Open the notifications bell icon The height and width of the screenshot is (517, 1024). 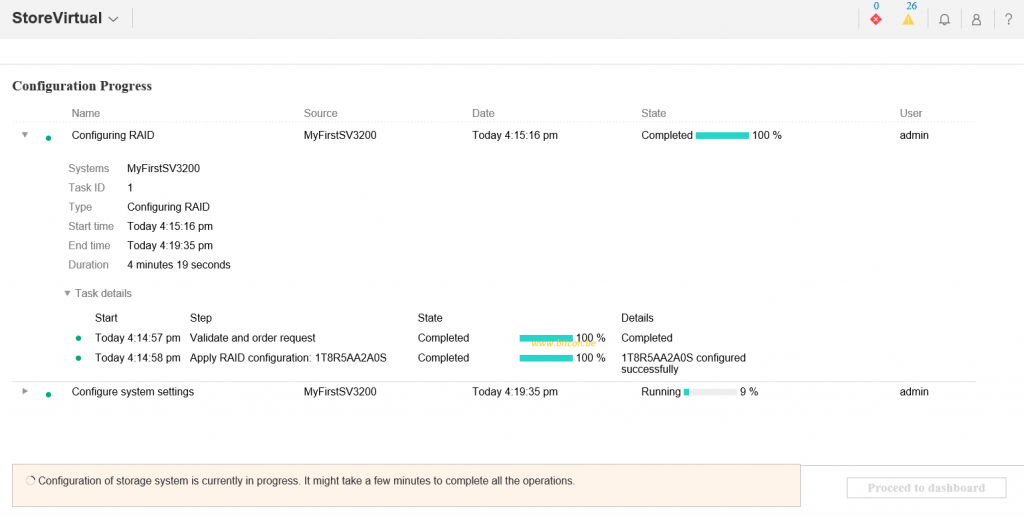[x=944, y=19]
